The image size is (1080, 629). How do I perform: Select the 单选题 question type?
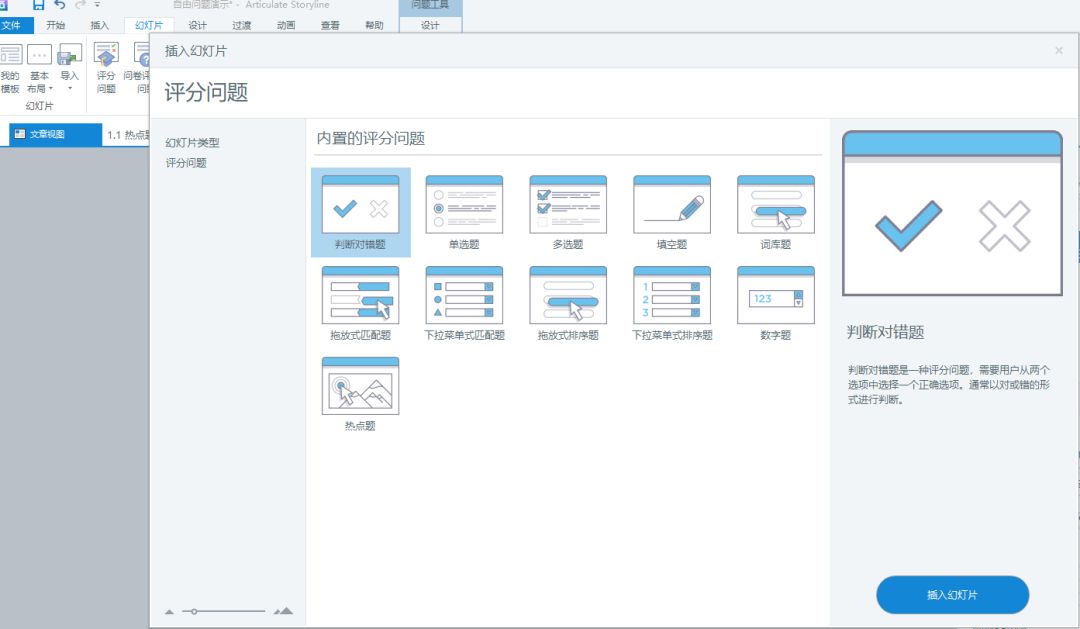click(464, 212)
